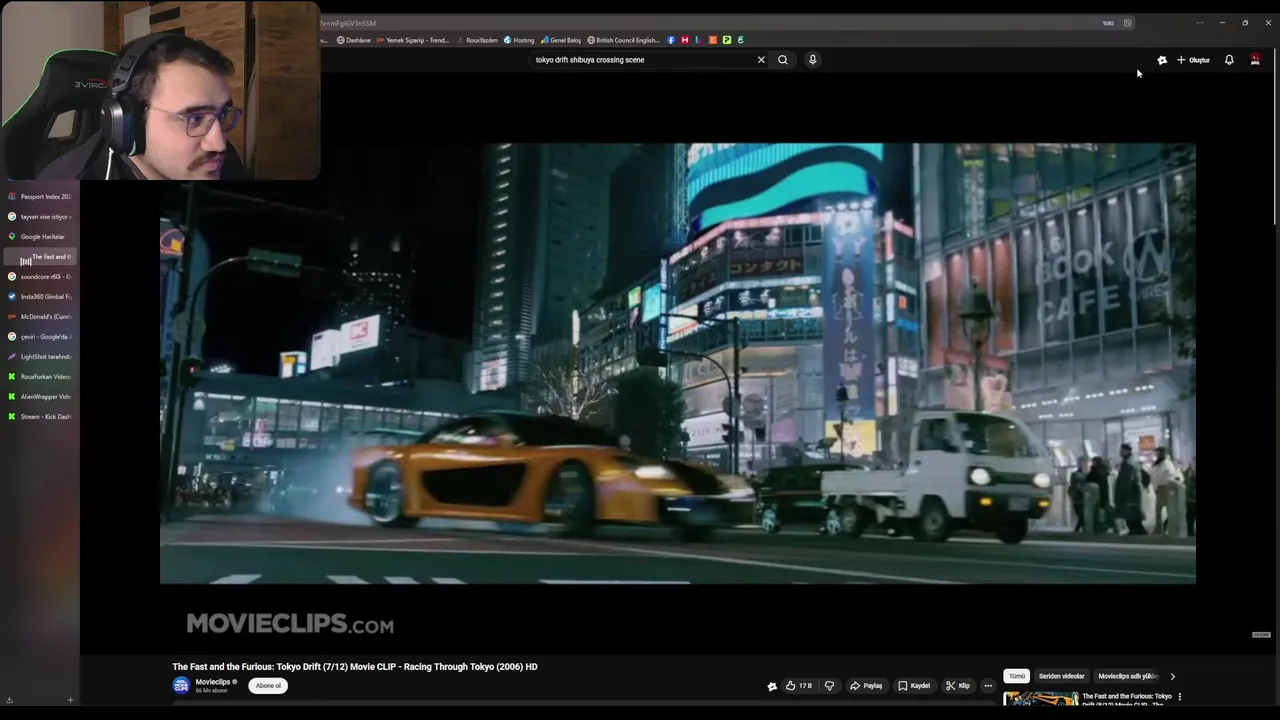The width and height of the screenshot is (1280, 720).
Task: Click video title Tokyo Drift (7/12)
Action: click(355, 667)
